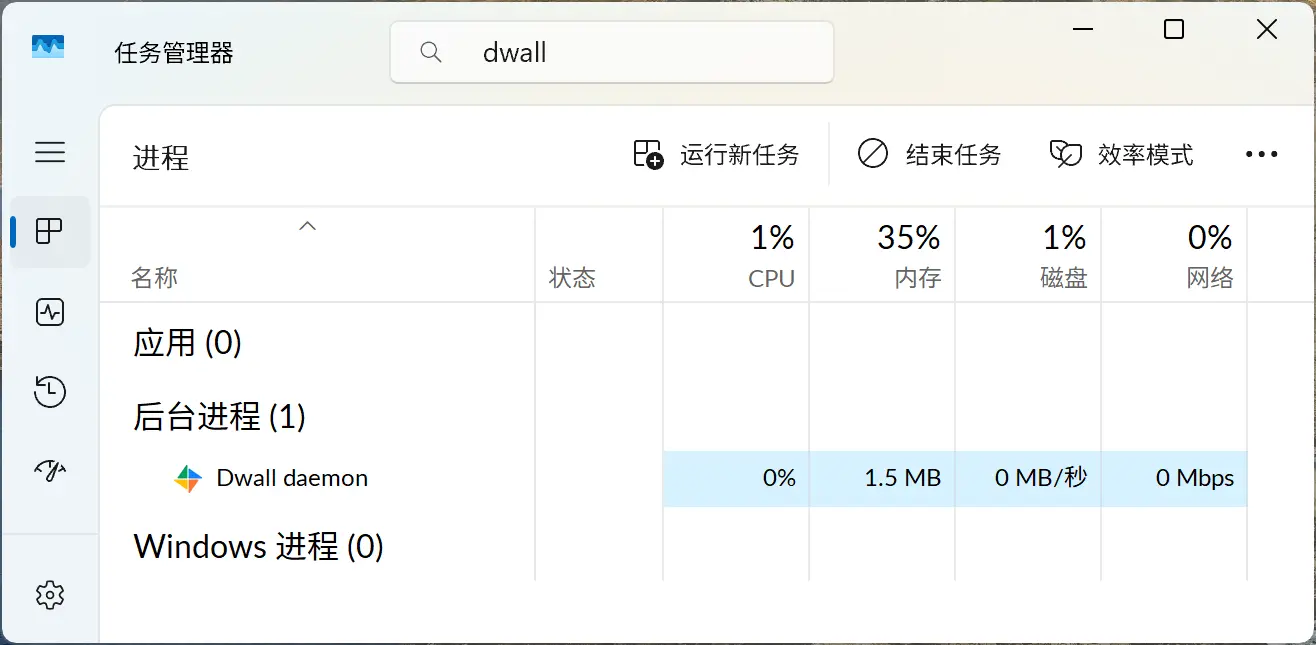Screen dimensions: 1316x645
Task: Click the Run new task icon
Action: (646, 154)
